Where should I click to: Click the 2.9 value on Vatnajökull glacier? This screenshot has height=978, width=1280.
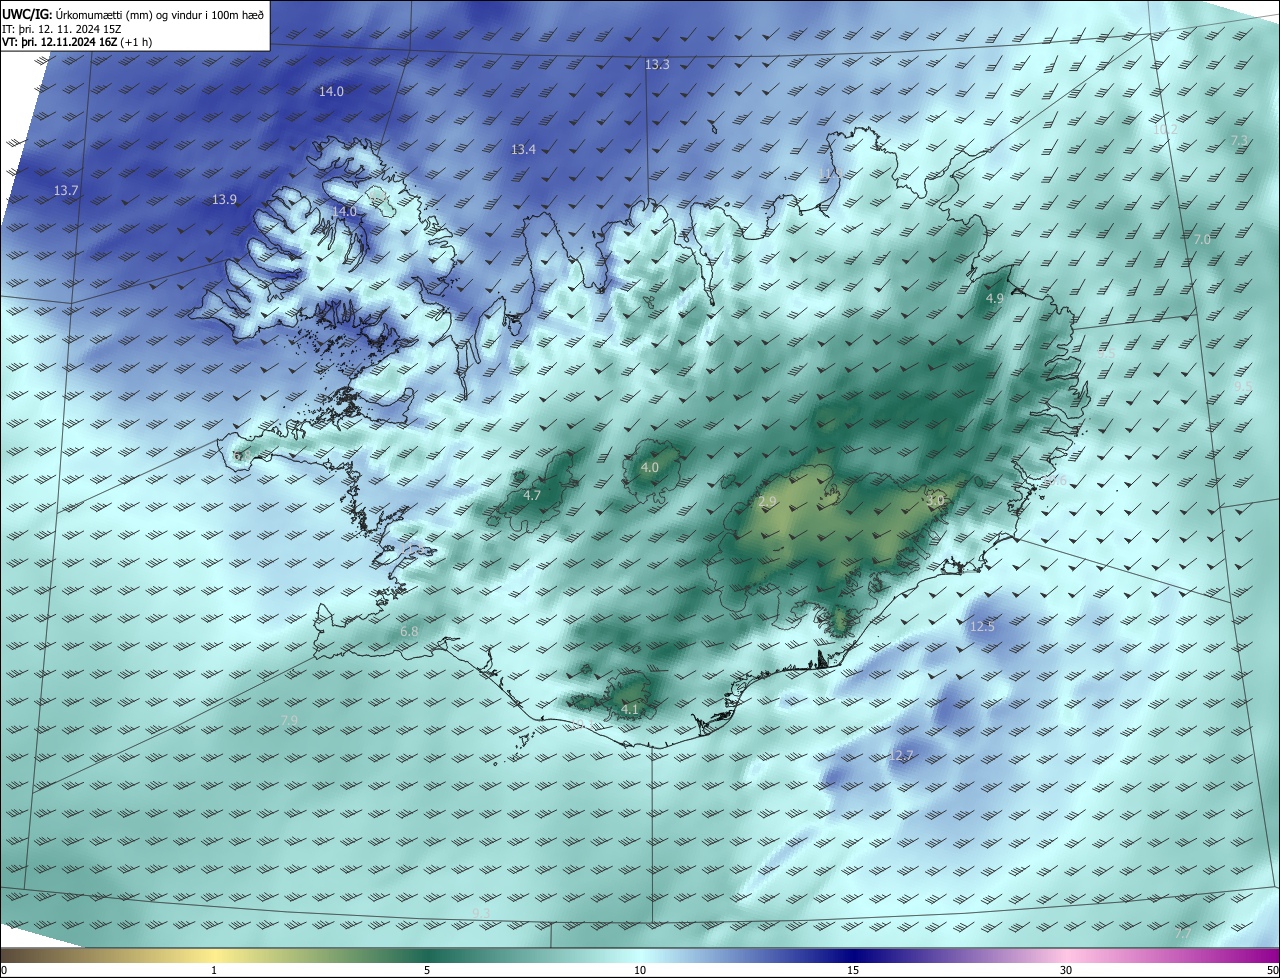pyautogui.click(x=768, y=501)
